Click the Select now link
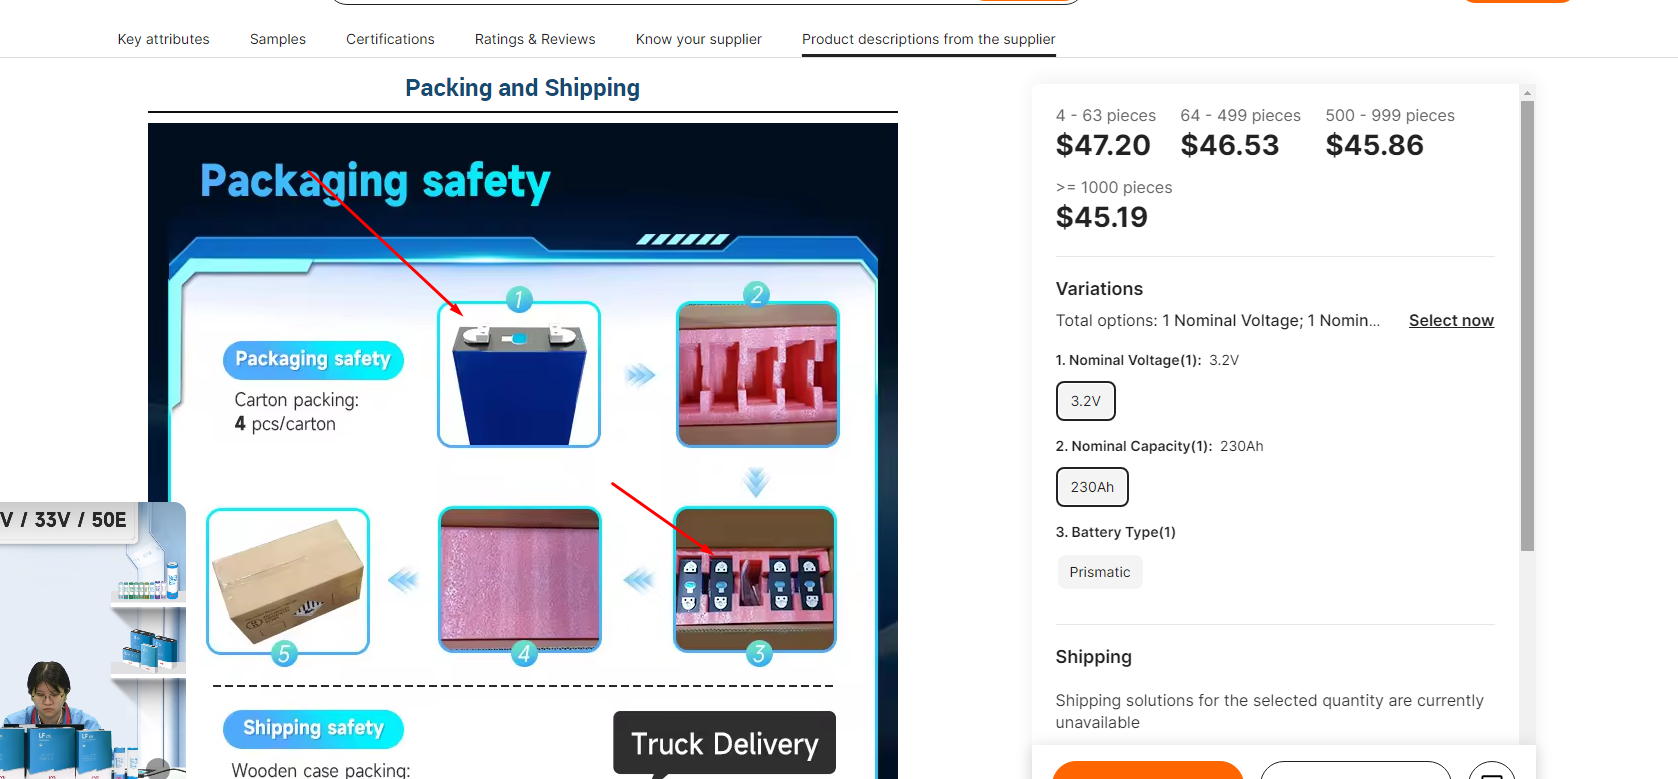The image size is (1678, 779). coord(1451,320)
